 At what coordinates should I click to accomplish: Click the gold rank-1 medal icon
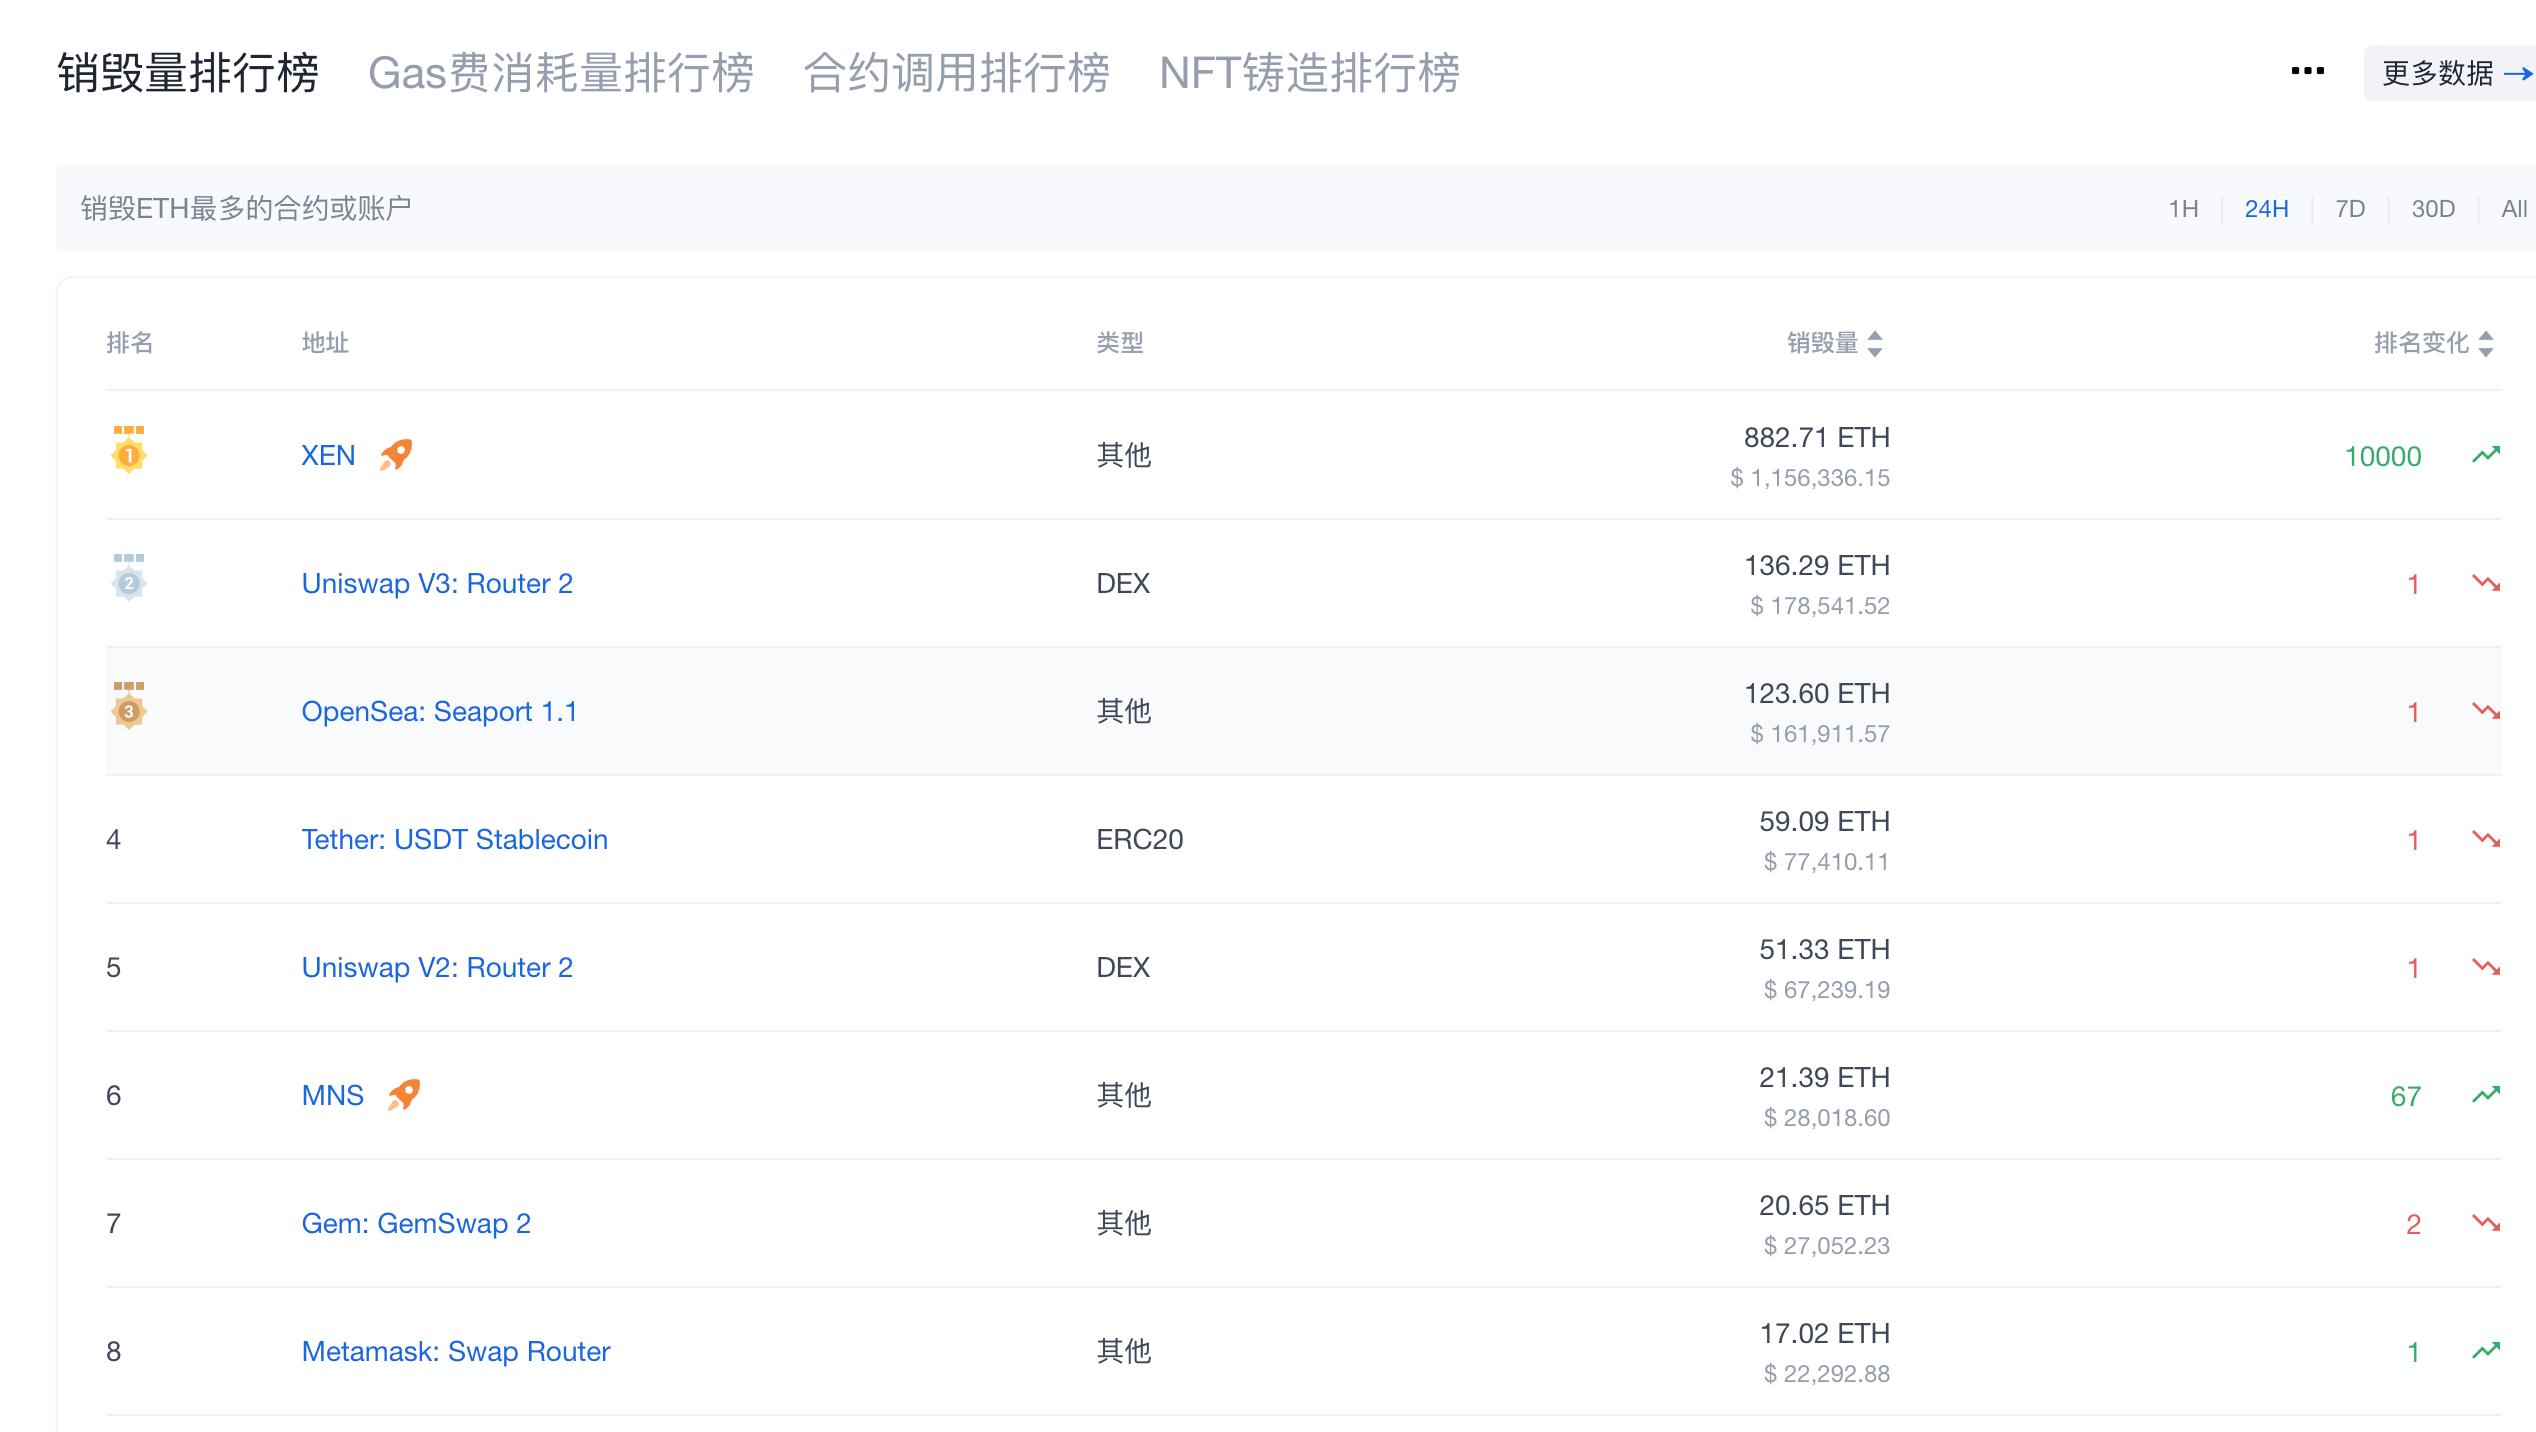click(128, 453)
